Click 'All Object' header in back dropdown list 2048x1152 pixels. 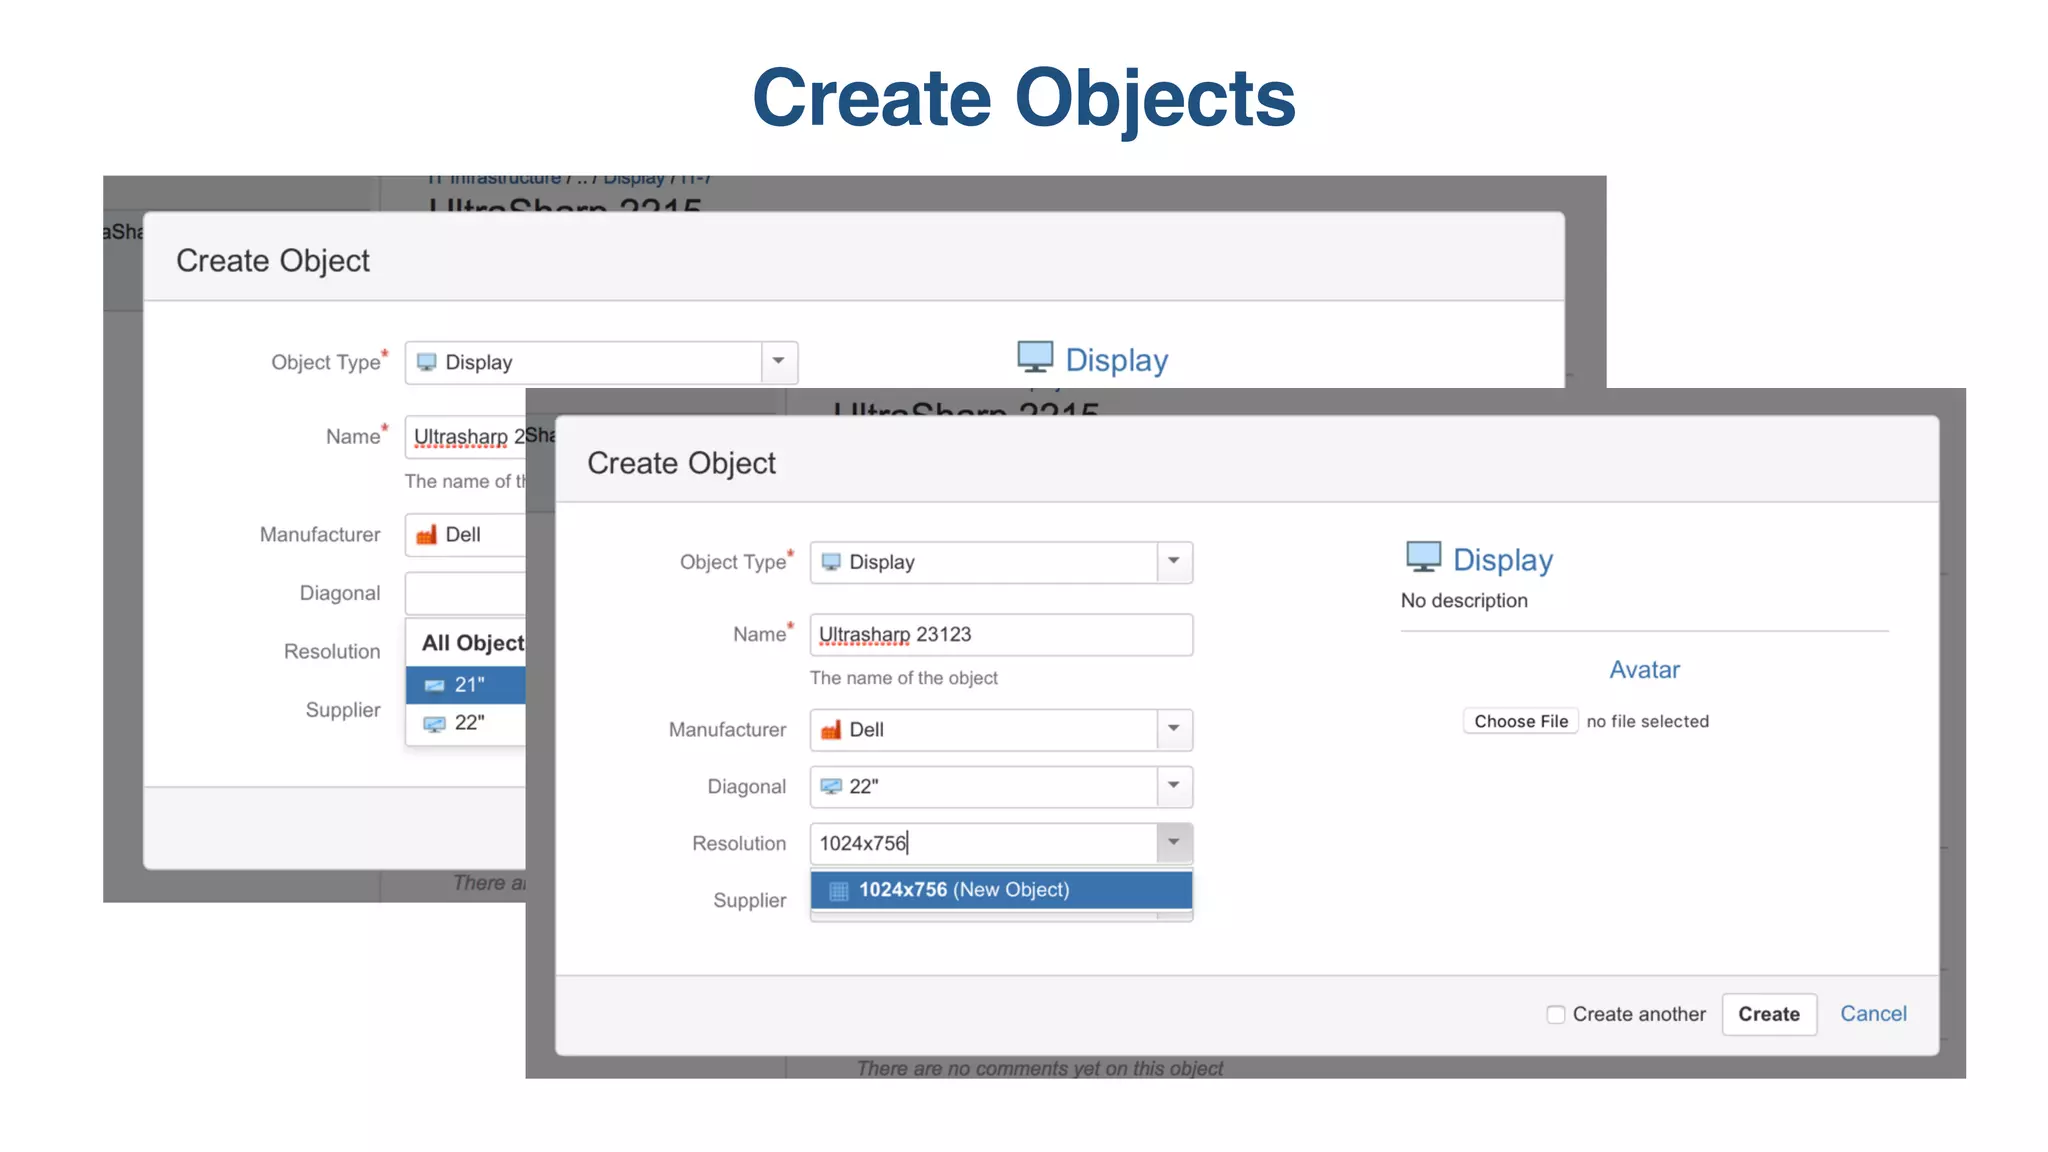click(473, 643)
